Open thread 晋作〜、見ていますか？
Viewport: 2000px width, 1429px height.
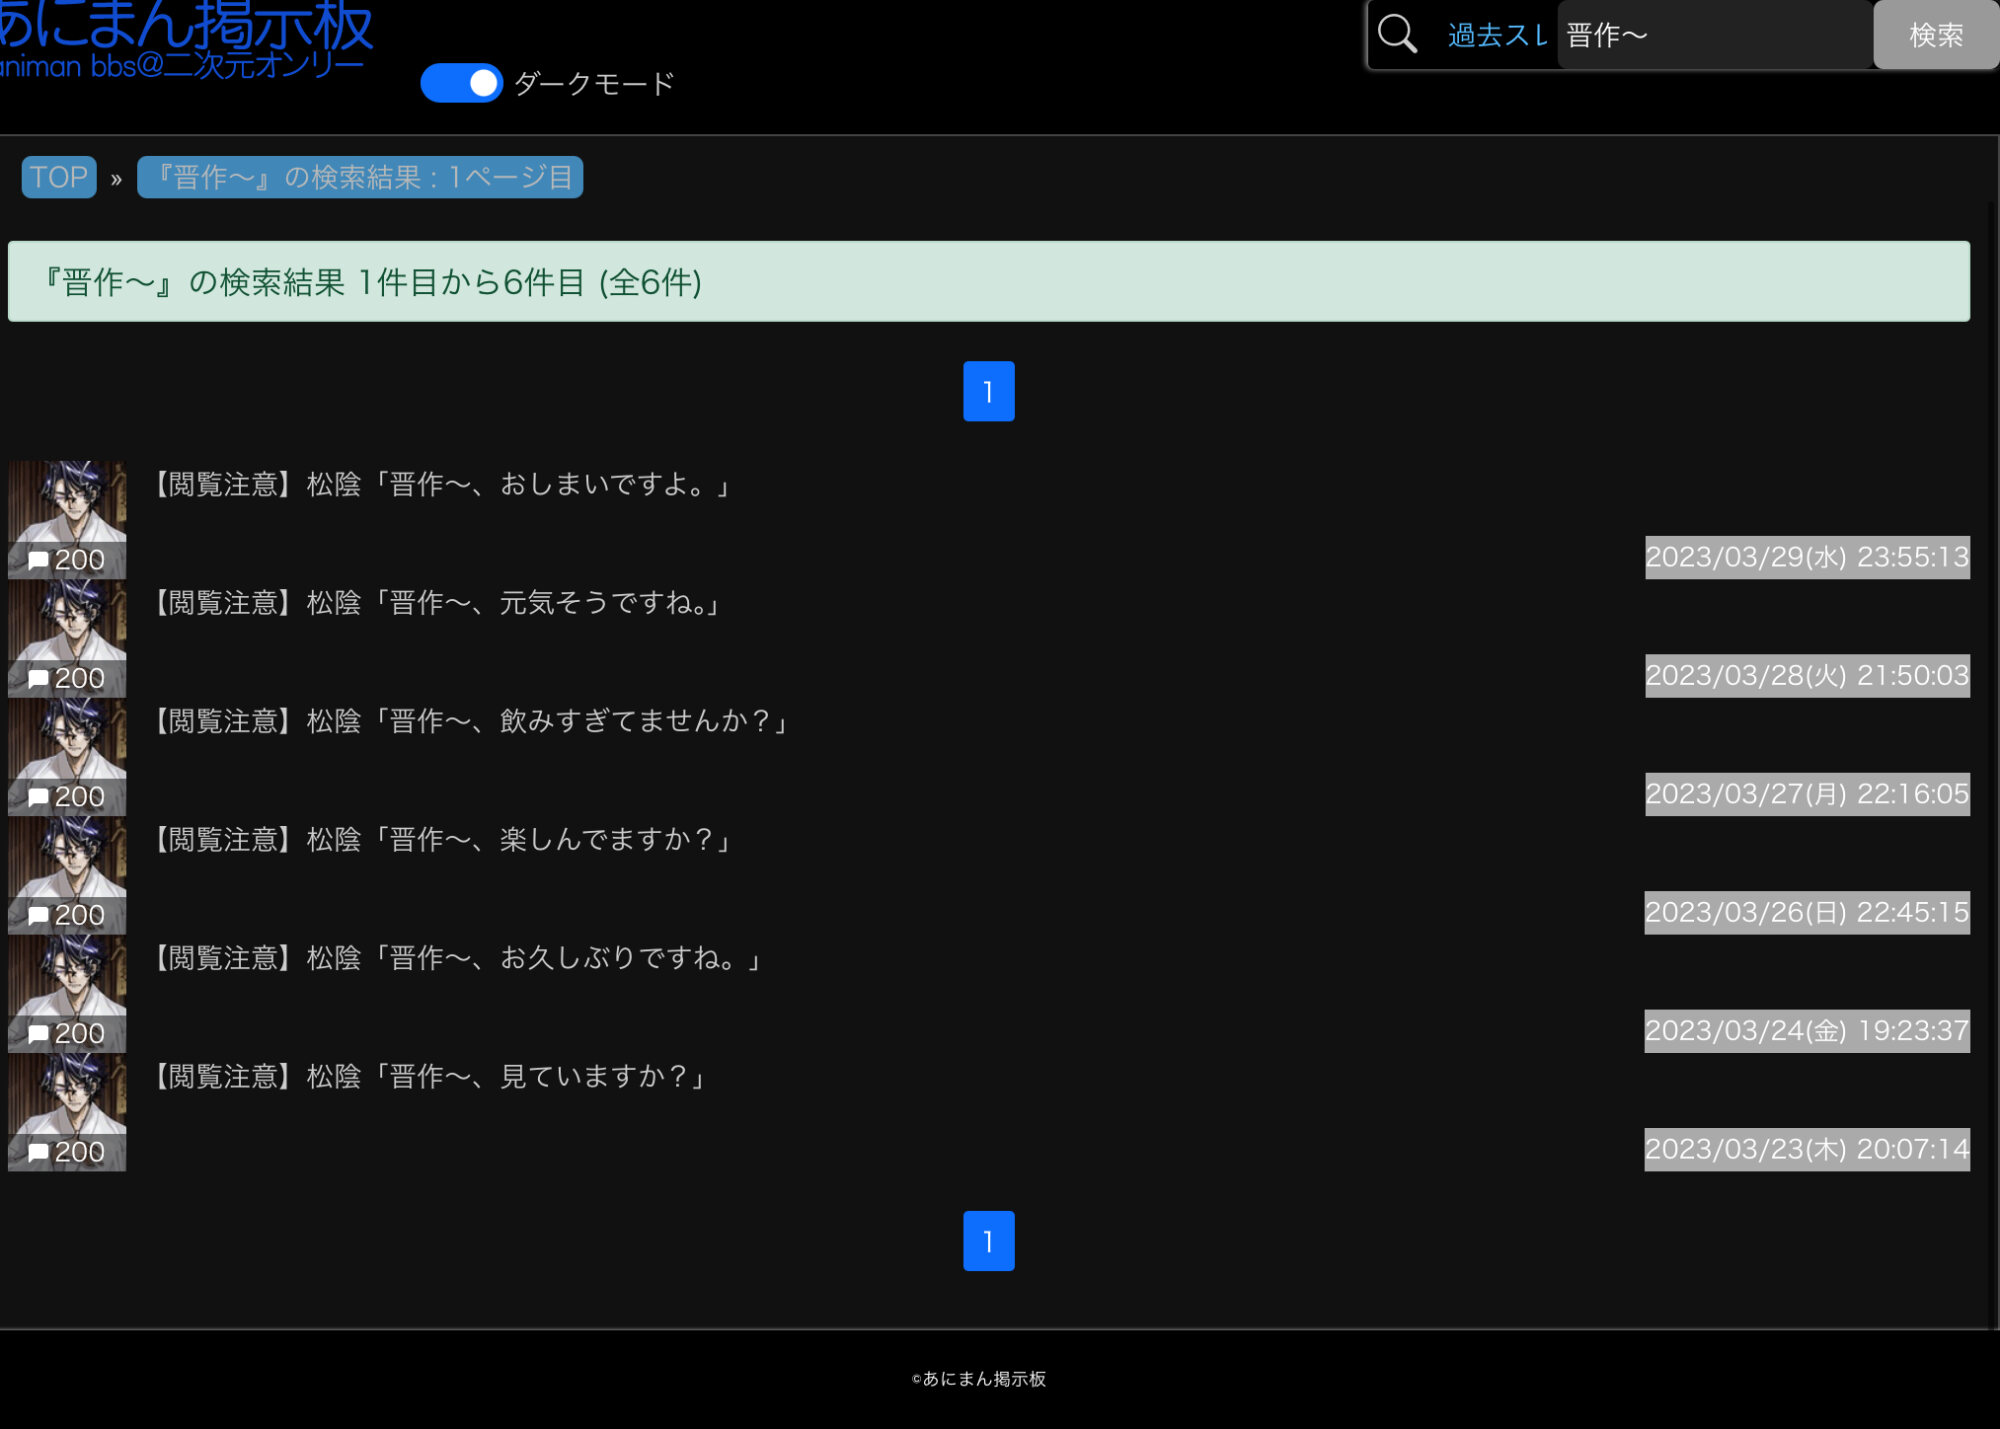(430, 1076)
